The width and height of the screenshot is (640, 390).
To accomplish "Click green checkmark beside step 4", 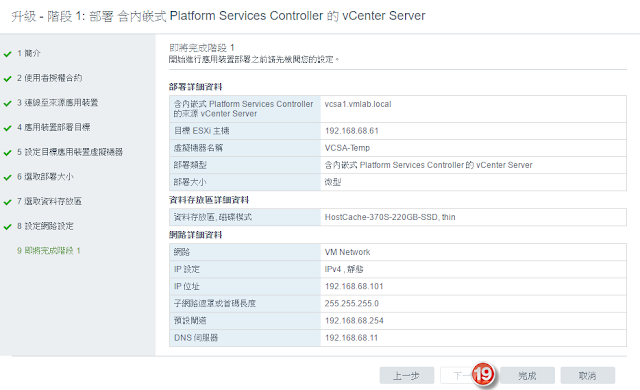I will [7, 128].
